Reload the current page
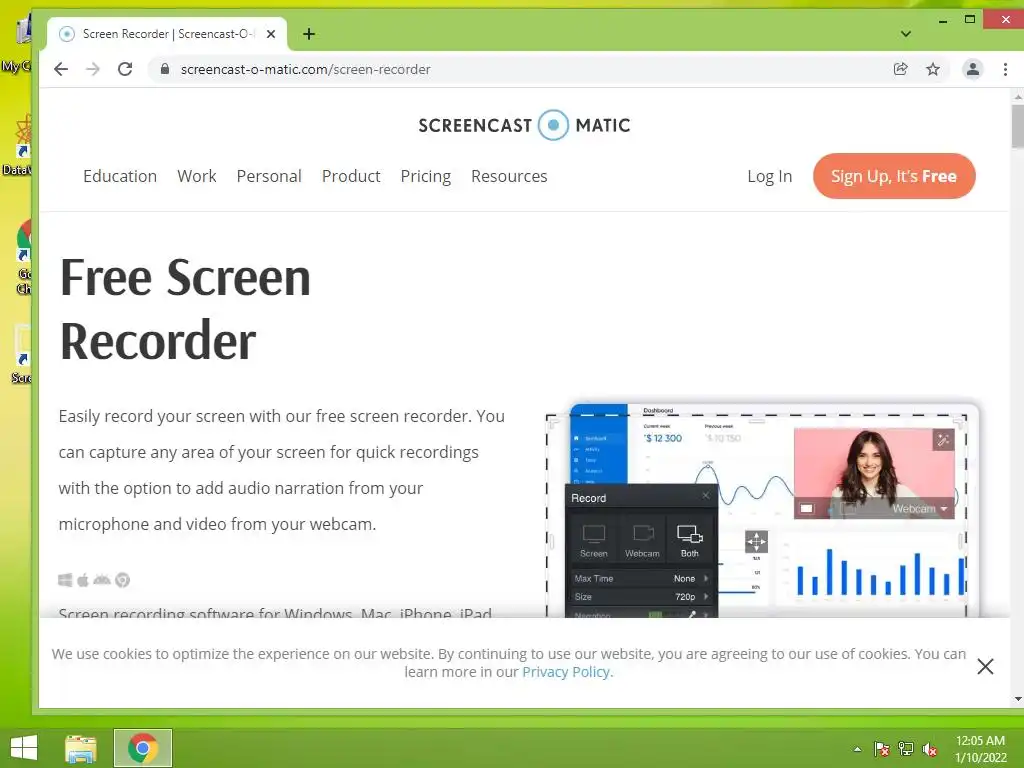The height and width of the screenshot is (768, 1024). (125, 69)
